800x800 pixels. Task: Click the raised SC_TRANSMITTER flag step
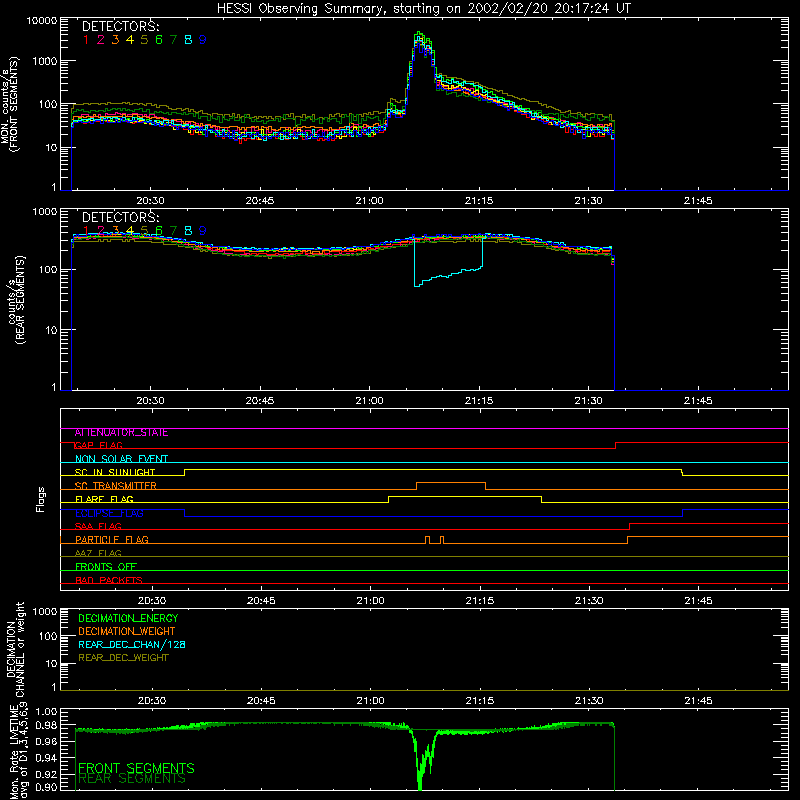pyautogui.click(x=451, y=483)
